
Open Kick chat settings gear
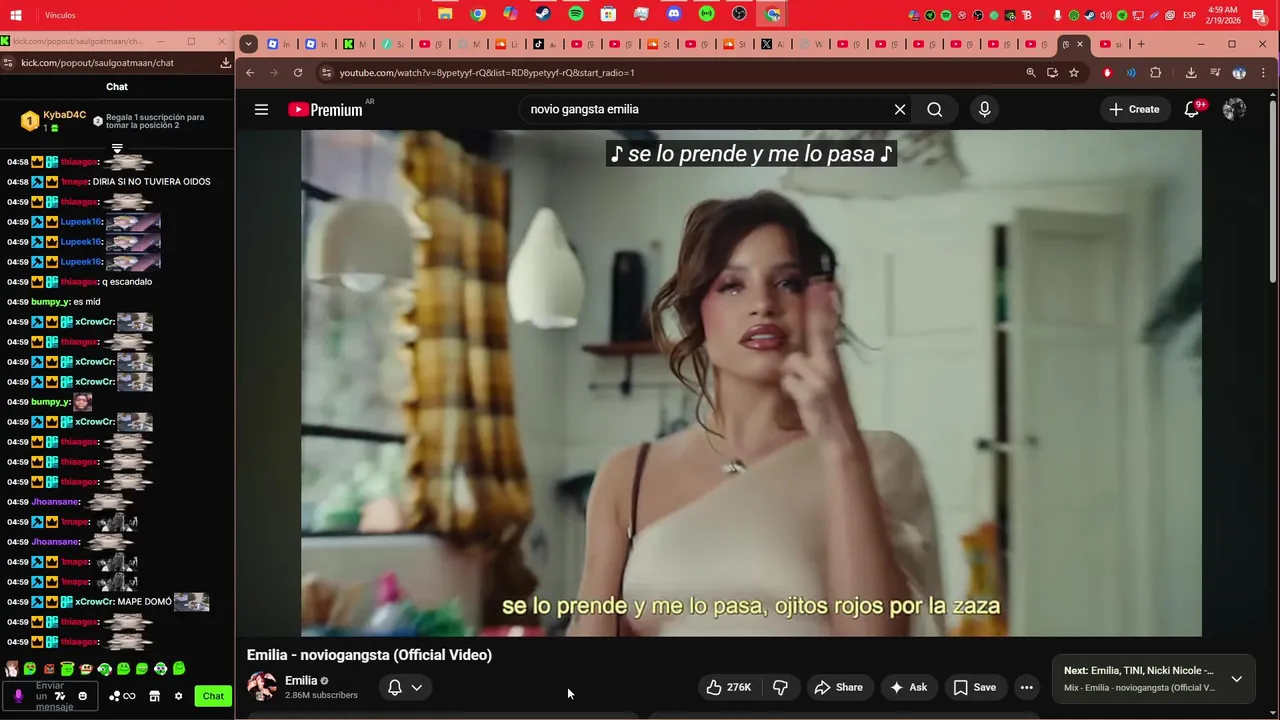point(179,696)
